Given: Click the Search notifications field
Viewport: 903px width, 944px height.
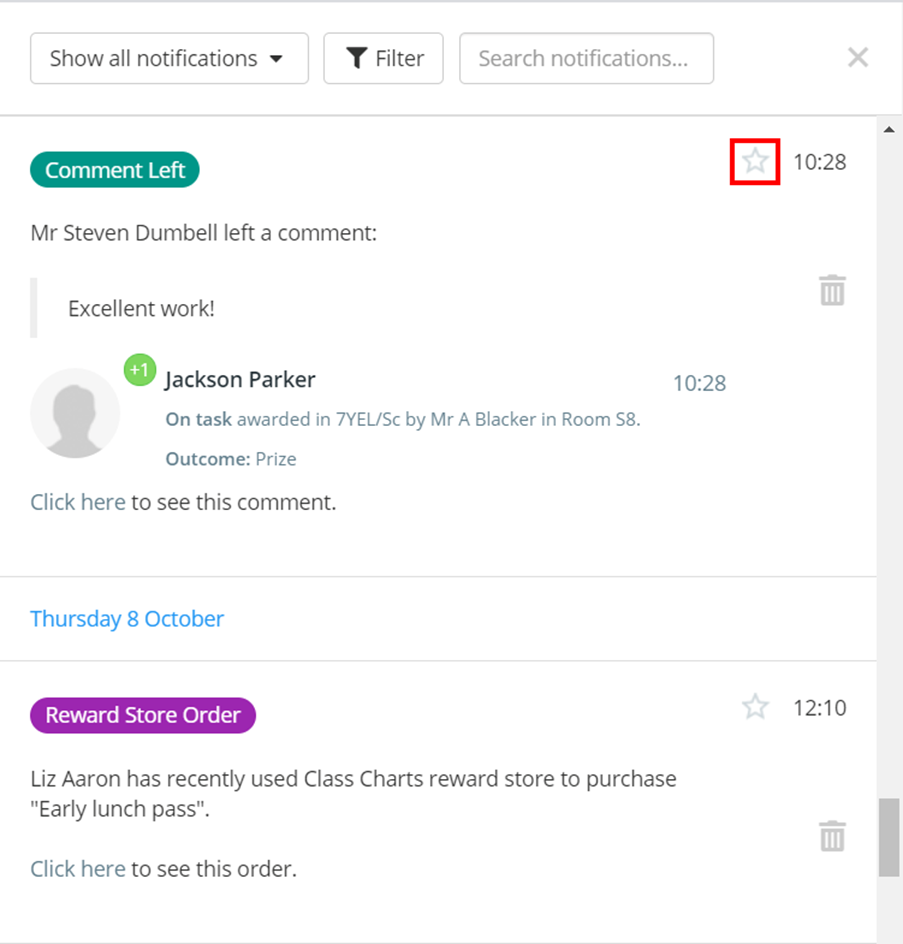Looking at the screenshot, I should [586, 58].
